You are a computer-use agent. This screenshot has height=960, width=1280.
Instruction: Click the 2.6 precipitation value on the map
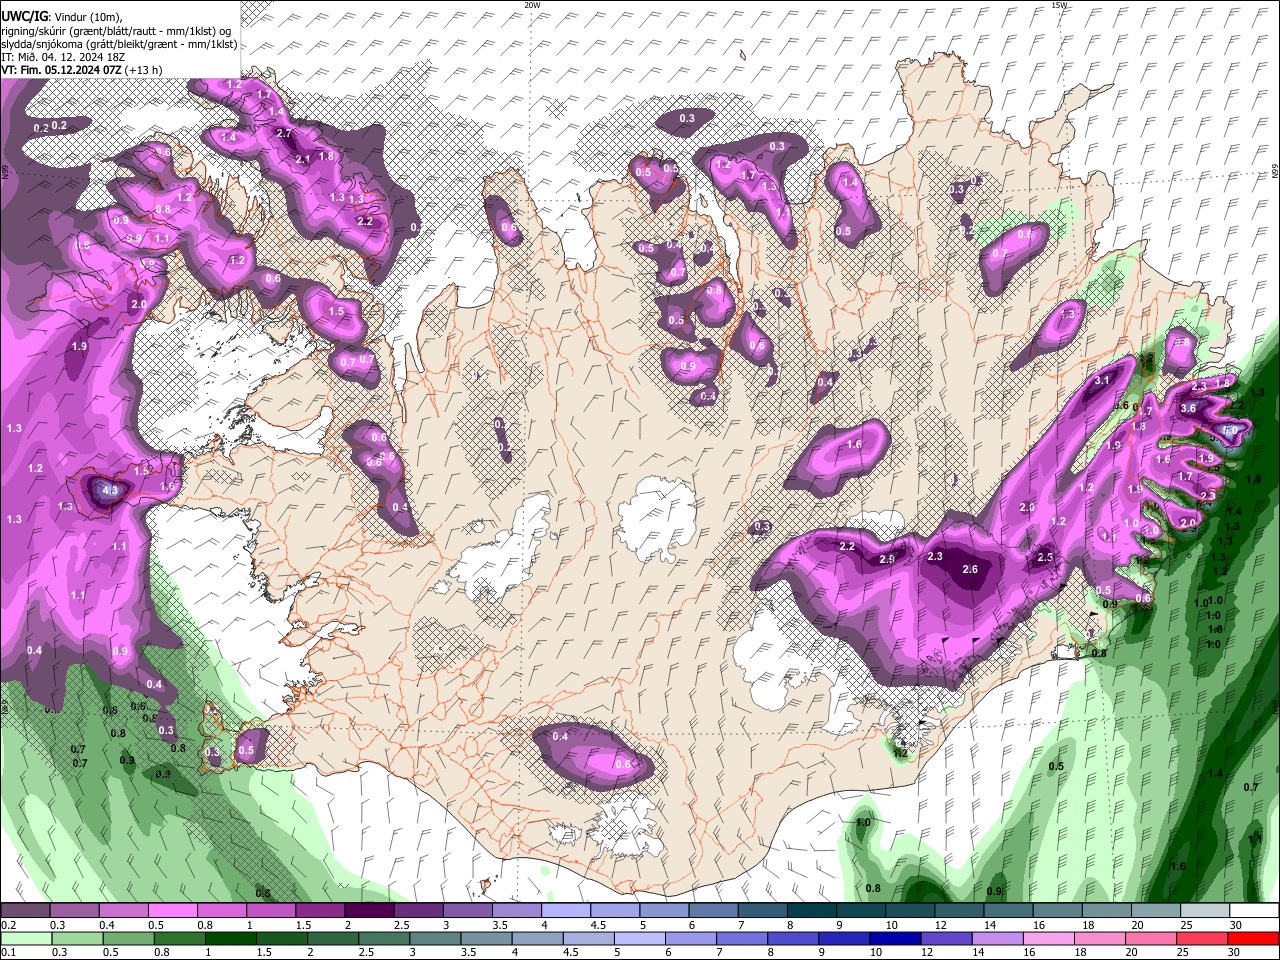point(969,569)
